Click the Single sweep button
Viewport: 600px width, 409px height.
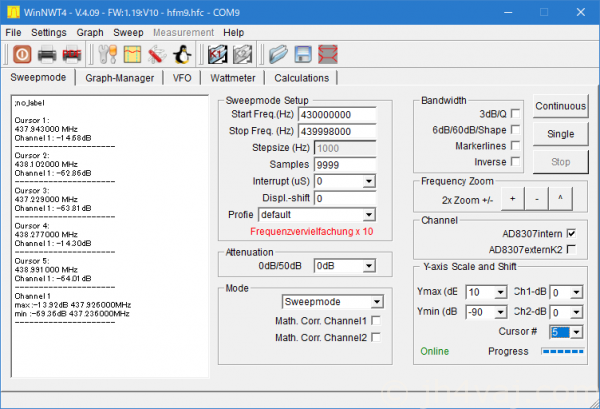[x=560, y=134]
